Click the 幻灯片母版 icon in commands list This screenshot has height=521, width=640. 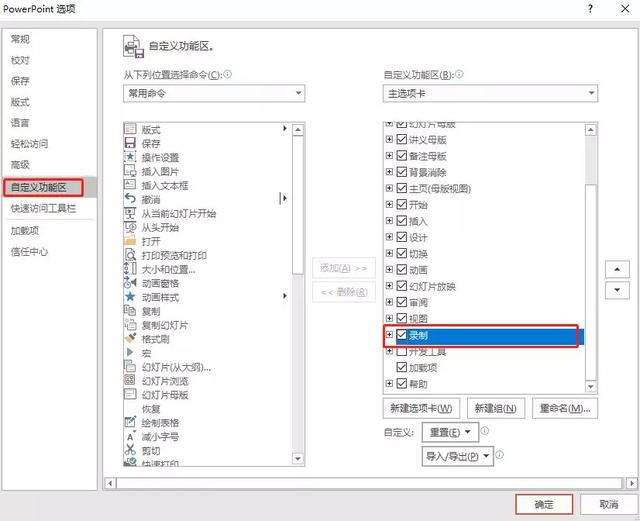click(x=130, y=394)
